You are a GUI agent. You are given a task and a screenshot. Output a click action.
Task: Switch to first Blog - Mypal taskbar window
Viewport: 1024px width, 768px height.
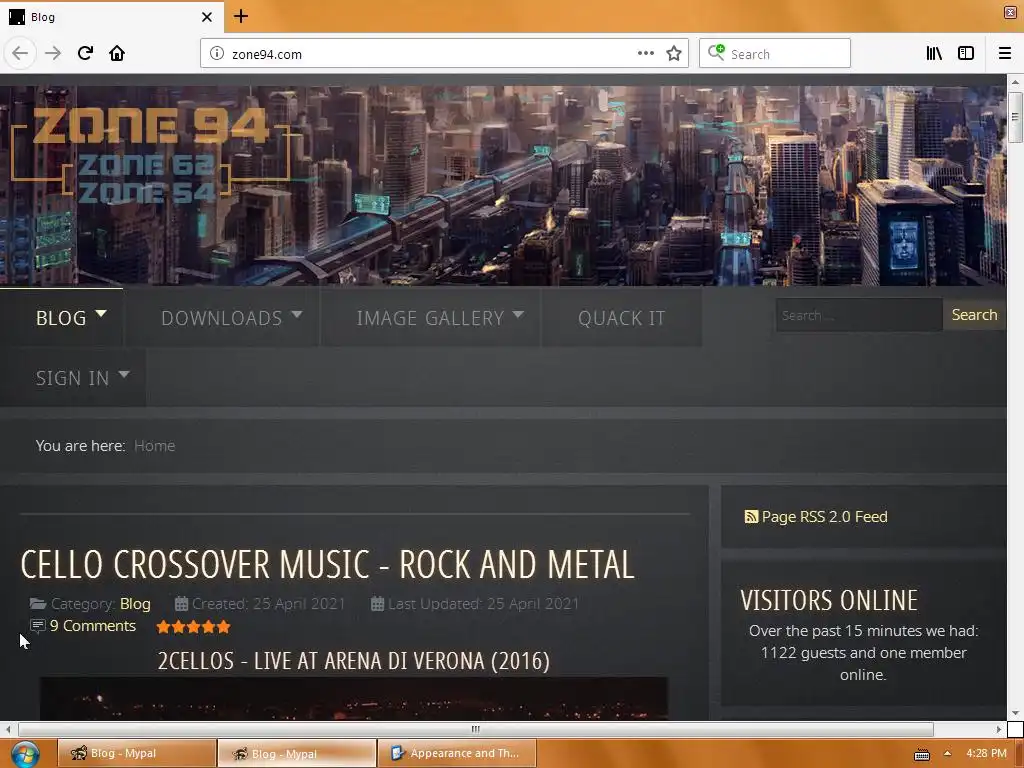[x=137, y=754]
